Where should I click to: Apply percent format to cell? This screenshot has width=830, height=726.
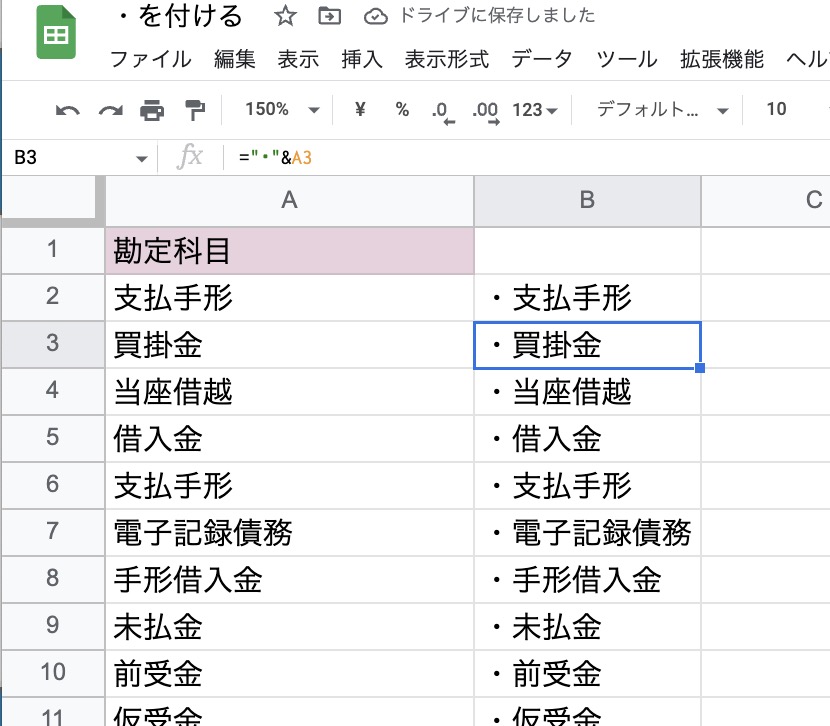tap(402, 110)
